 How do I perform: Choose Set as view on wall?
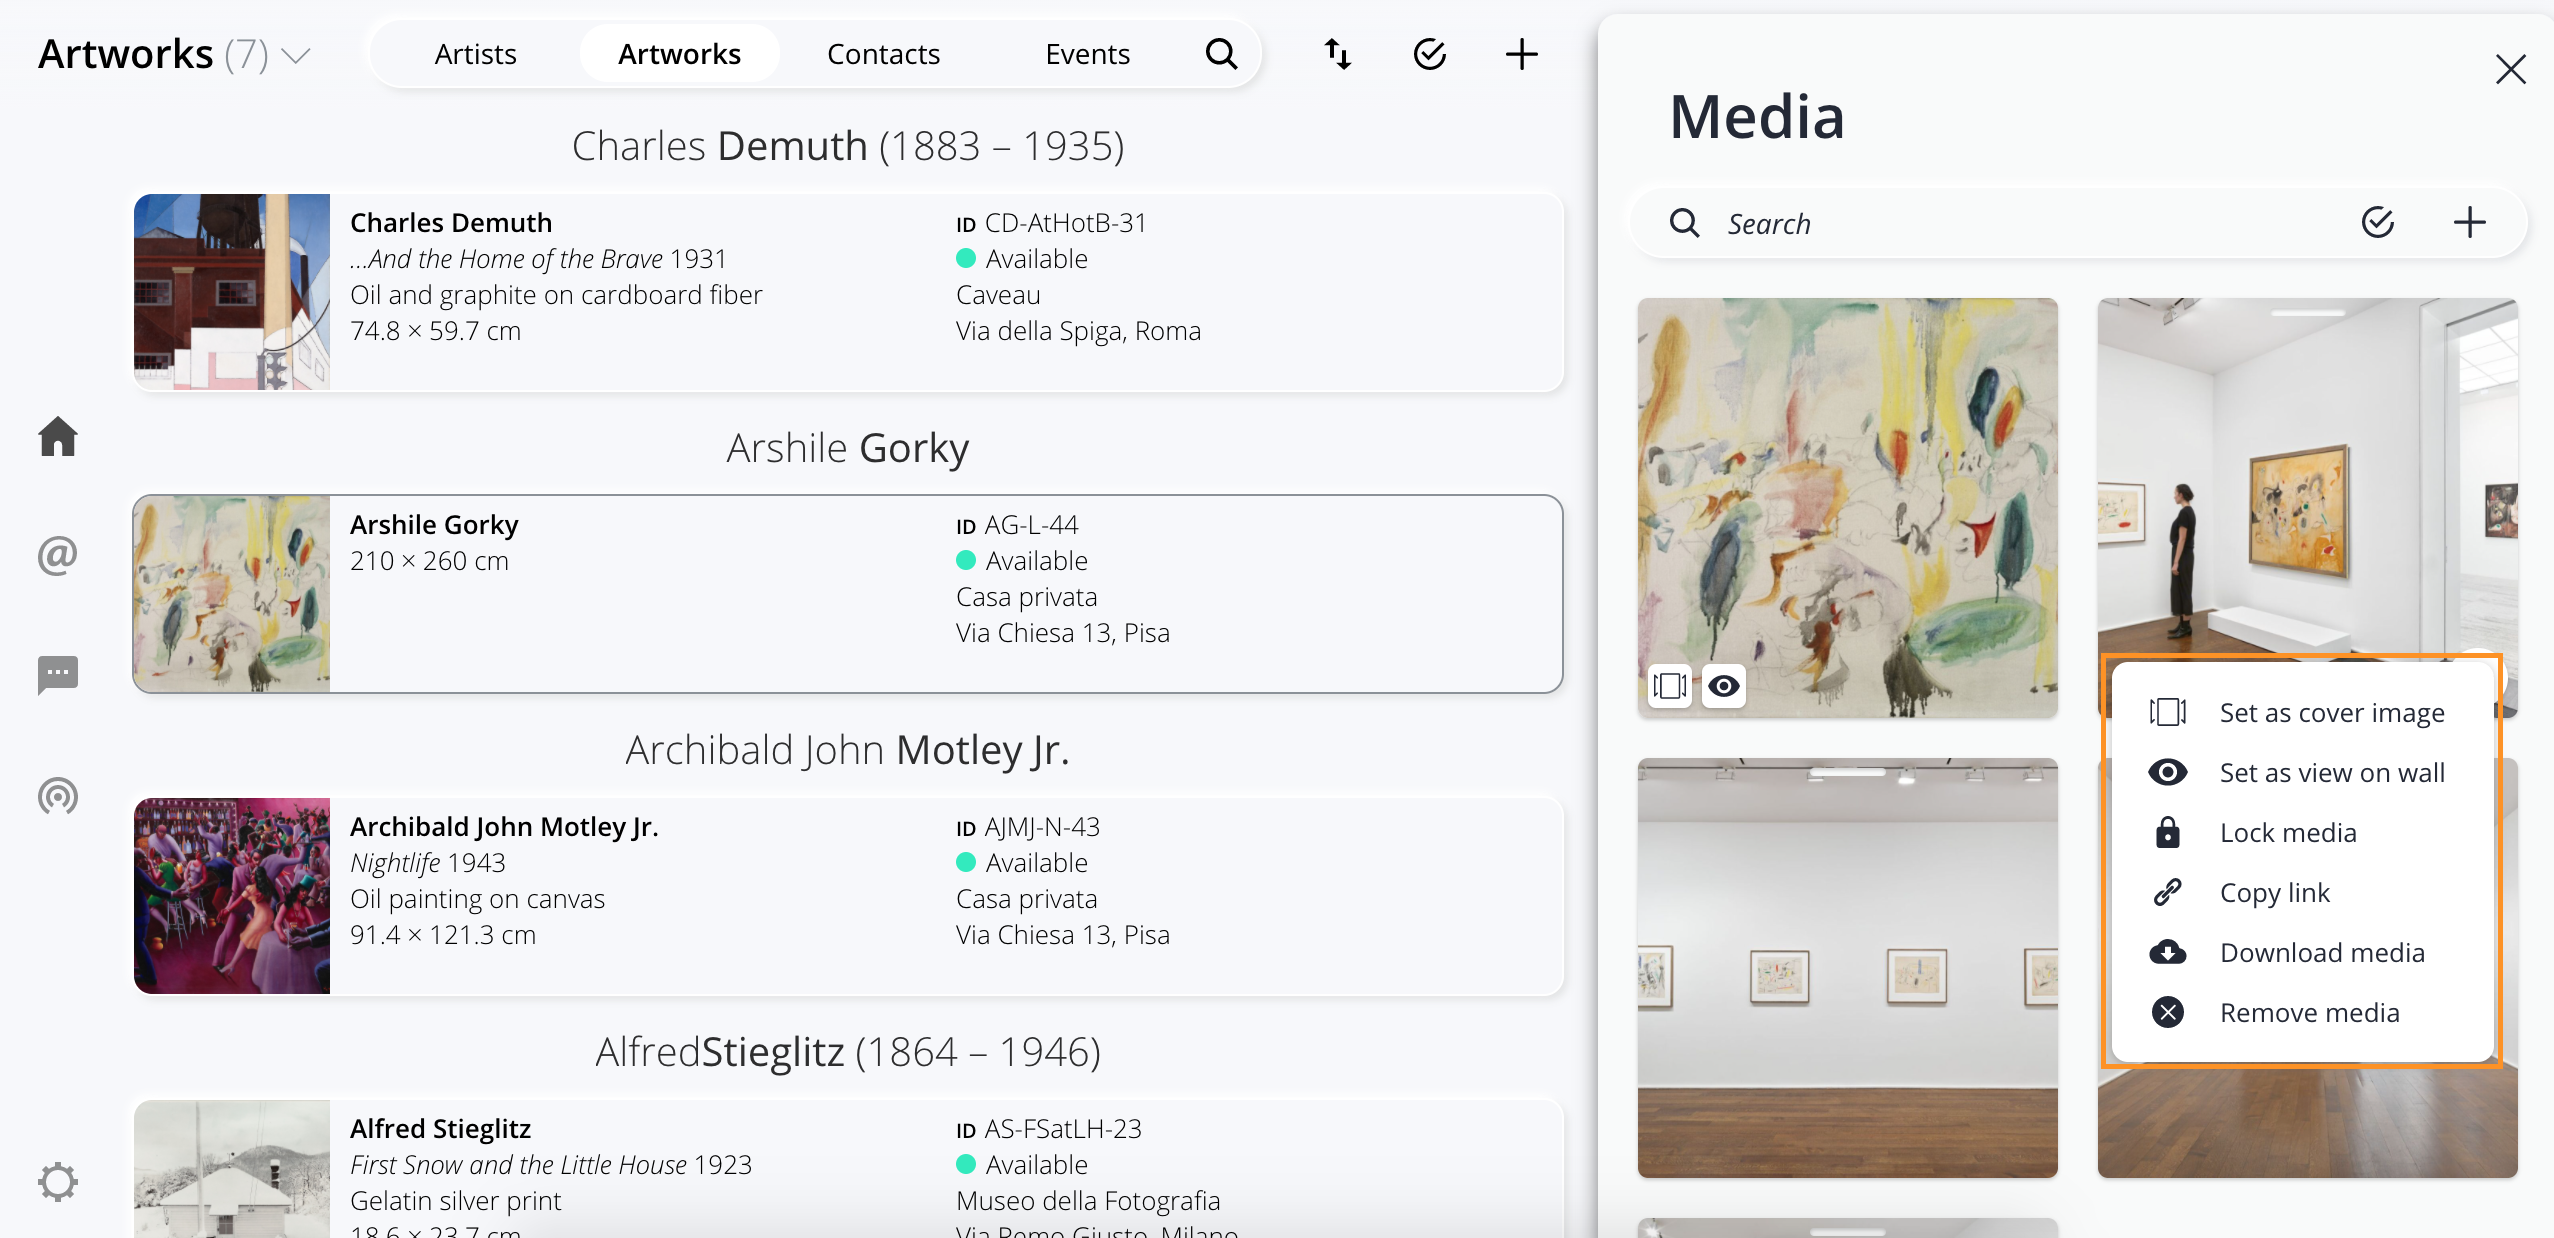(2302, 772)
